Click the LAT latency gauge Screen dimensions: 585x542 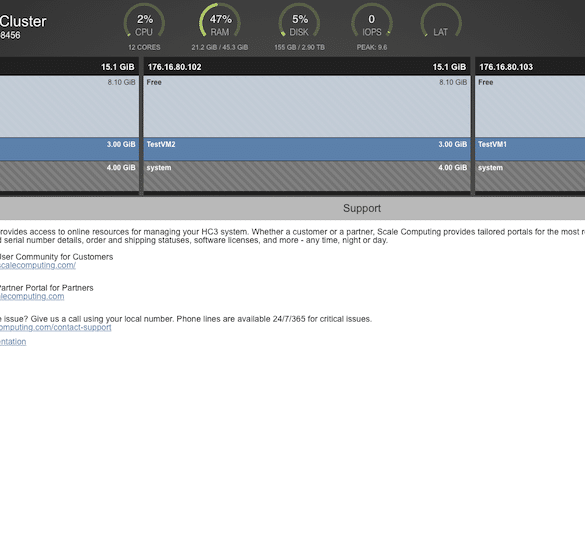(x=441, y=21)
